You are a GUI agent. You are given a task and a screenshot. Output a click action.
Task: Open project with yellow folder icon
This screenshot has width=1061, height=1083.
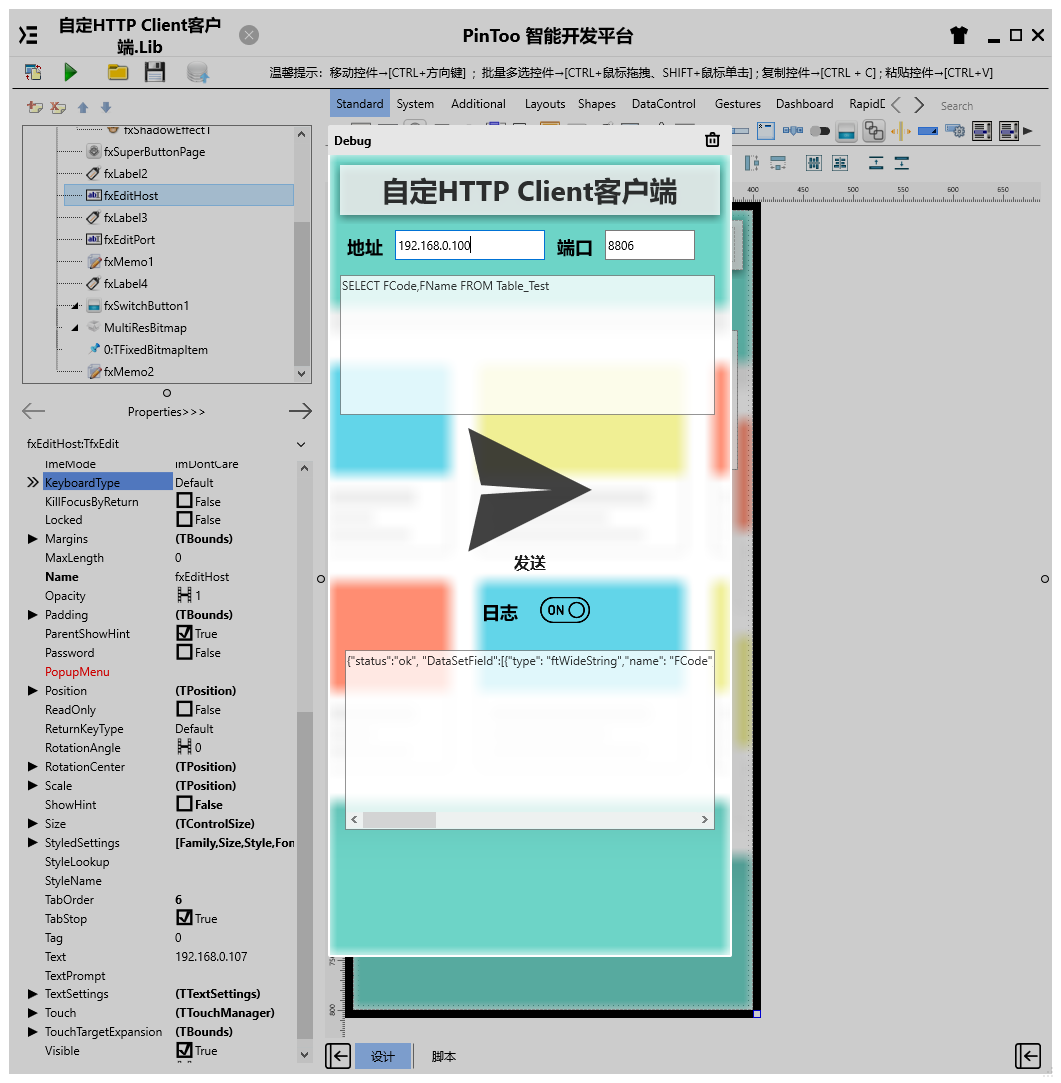pyautogui.click(x=117, y=72)
